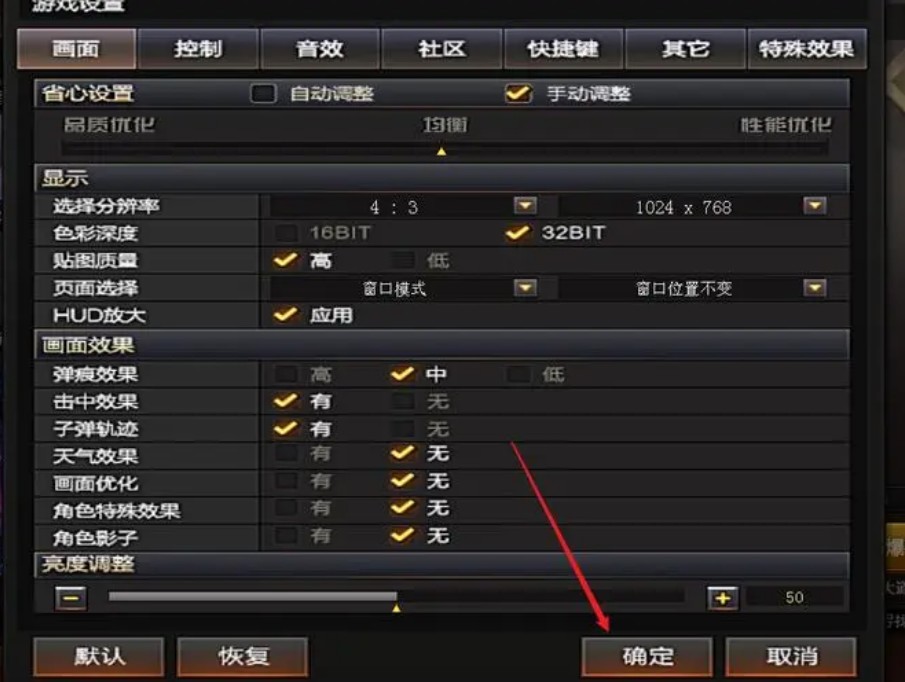Enable 天气效果 by checking 有
The width and height of the screenshot is (905, 682).
286,454
